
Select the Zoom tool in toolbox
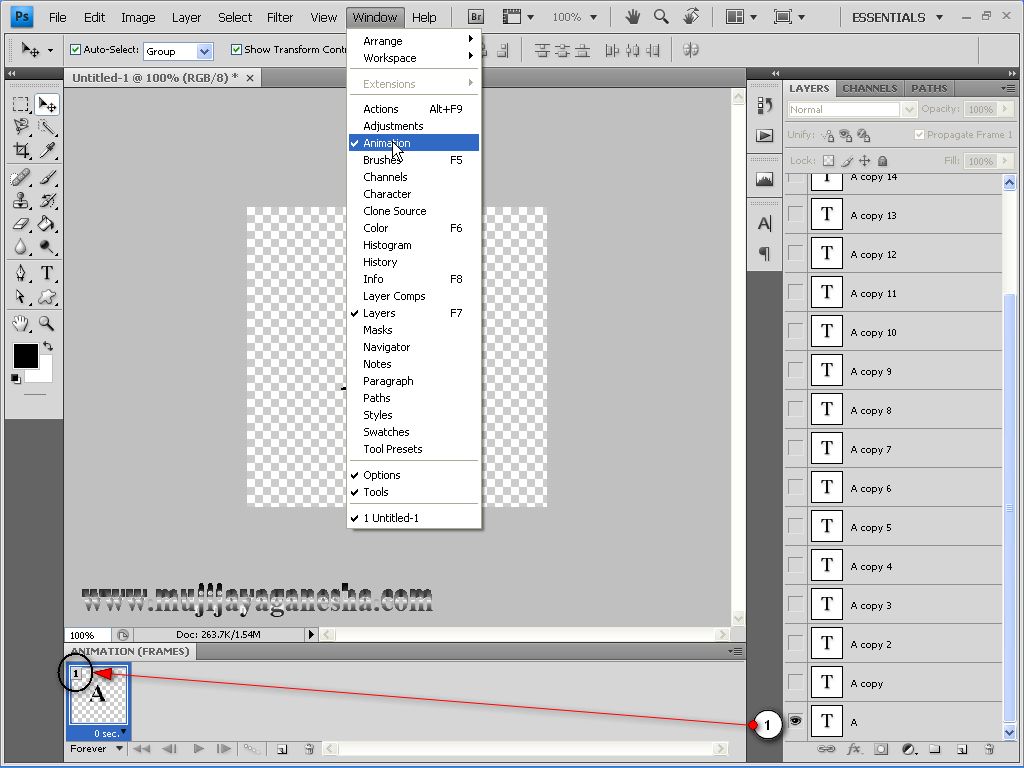click(47, 323)
